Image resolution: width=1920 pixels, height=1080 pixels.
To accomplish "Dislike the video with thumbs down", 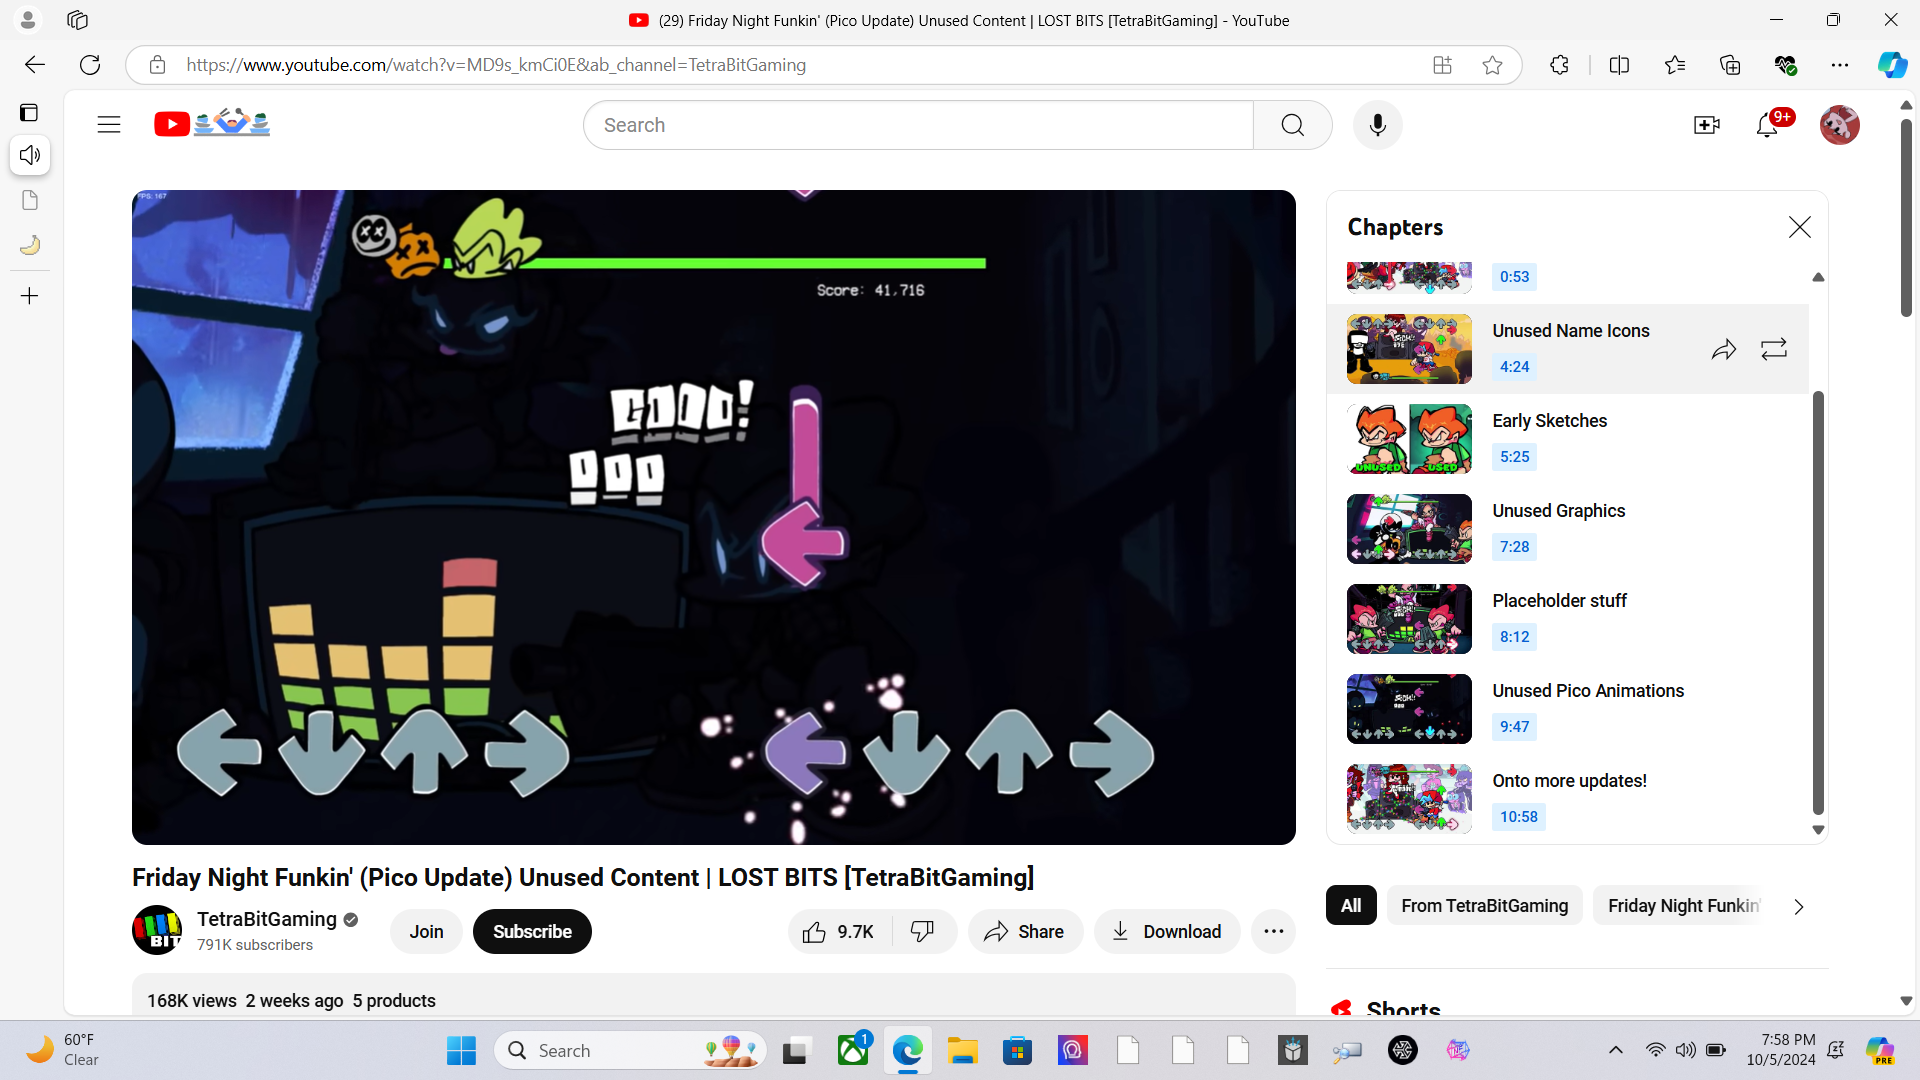I will 922,931.
